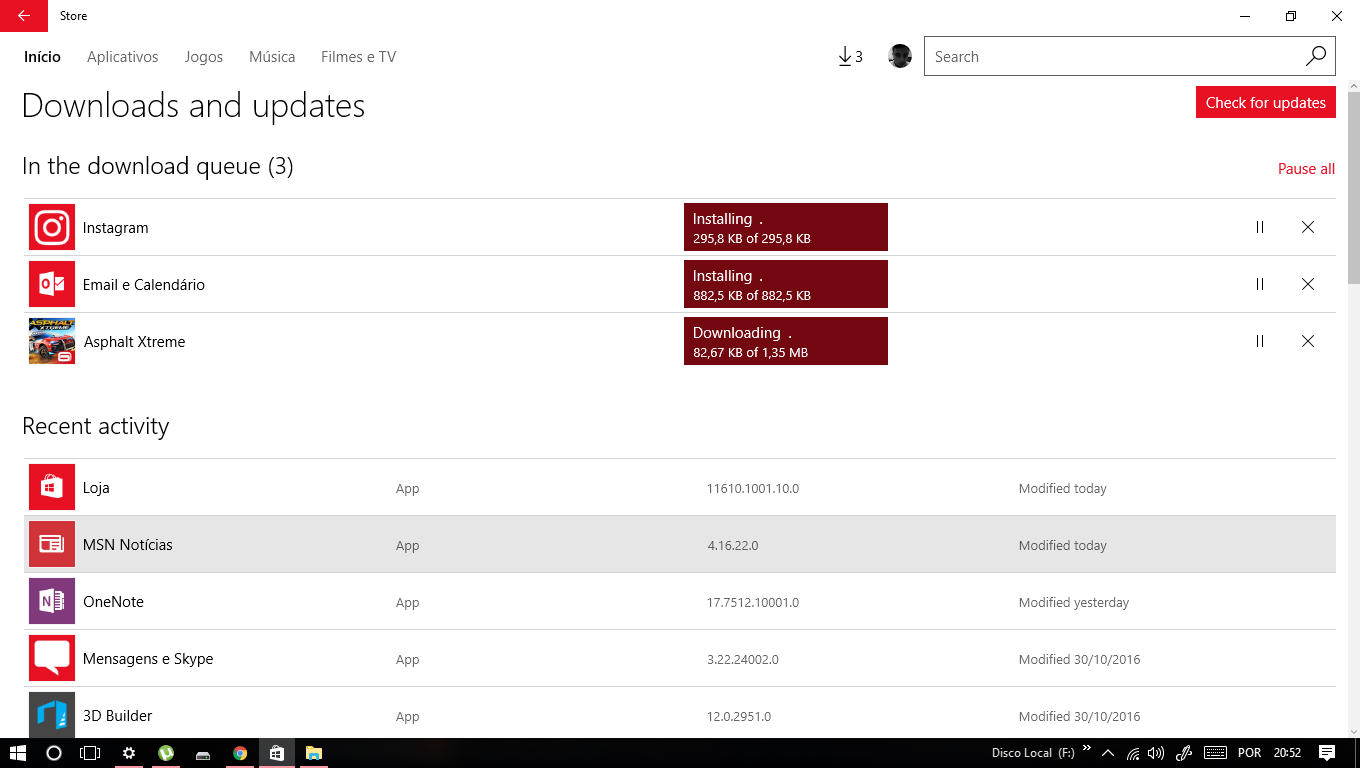Click the Instagram installing progress bar
The width and height of the screenshot is (1360, 768).
786,227
